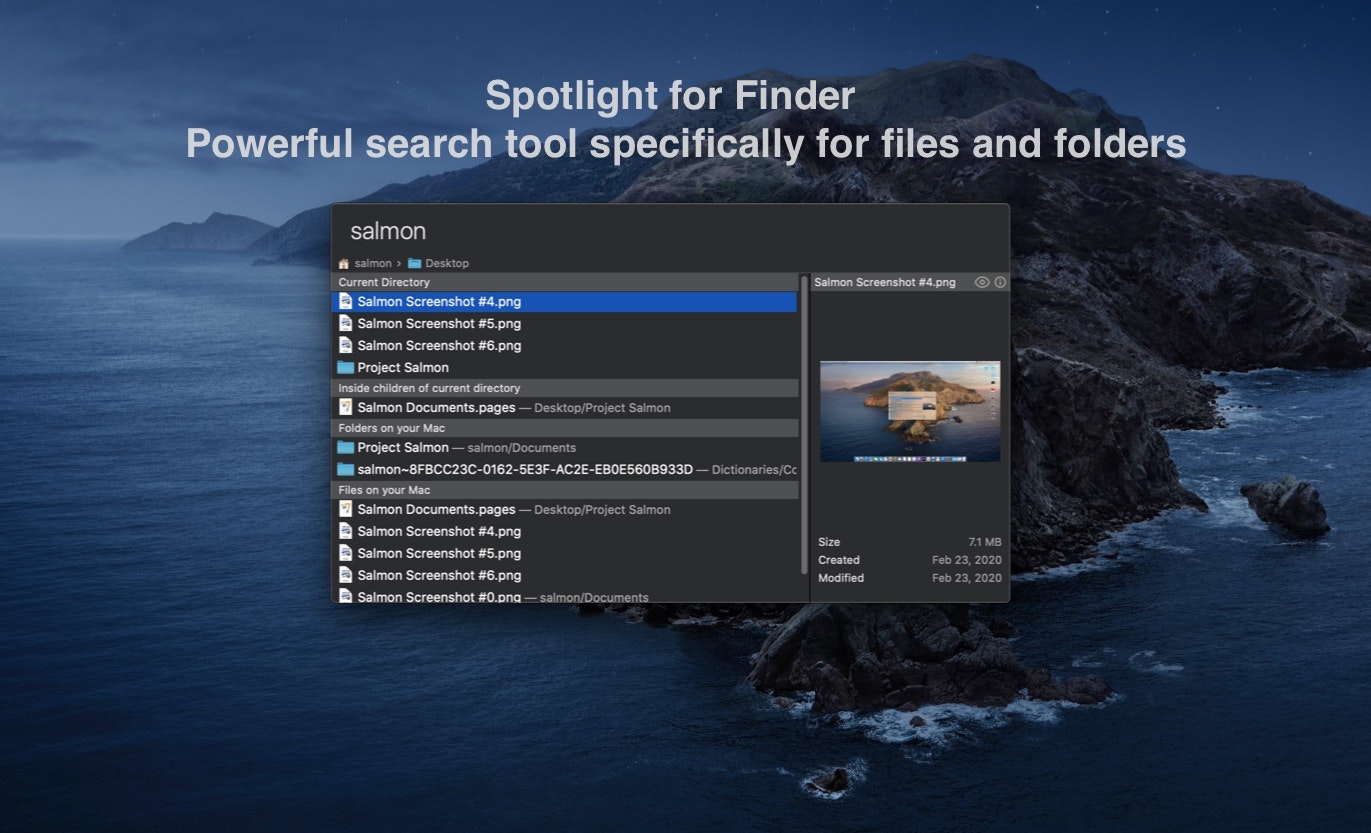
Task: Click the results list vertical scrollbar
Action: (804, 424)
